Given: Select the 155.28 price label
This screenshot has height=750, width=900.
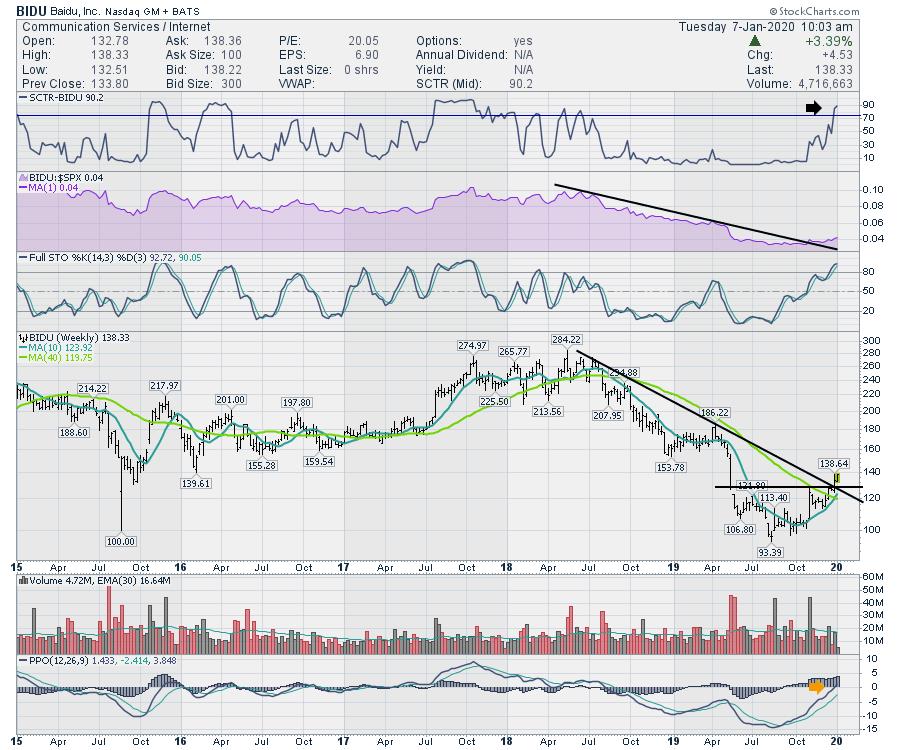Looking at the screenshot, I should point(262,465).
